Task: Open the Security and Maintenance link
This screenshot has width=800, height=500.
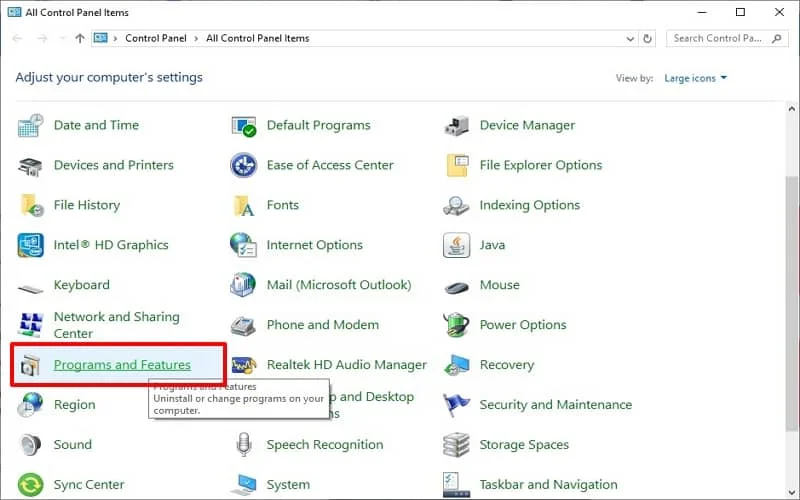Action: click(x=556, y=405)
